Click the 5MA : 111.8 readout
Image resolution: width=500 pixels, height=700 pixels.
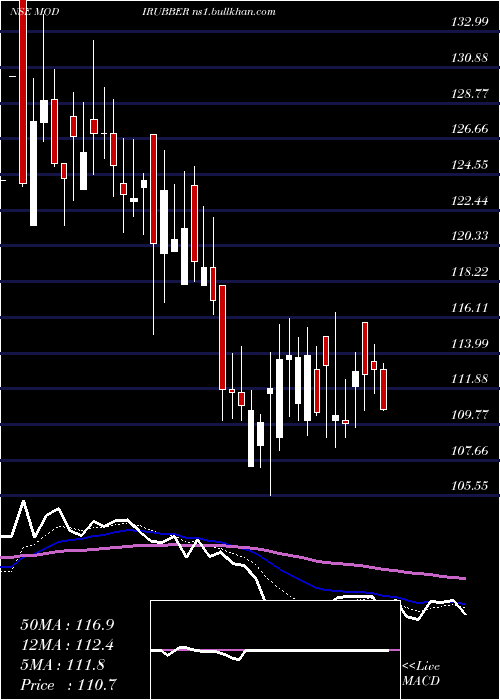point(62,665)
